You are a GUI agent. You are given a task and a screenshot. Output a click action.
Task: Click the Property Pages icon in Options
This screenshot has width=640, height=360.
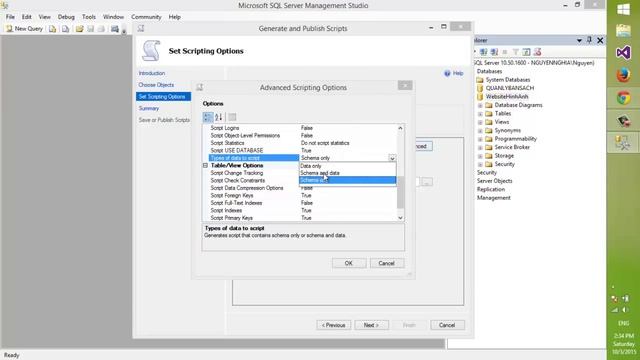[232, 117]
